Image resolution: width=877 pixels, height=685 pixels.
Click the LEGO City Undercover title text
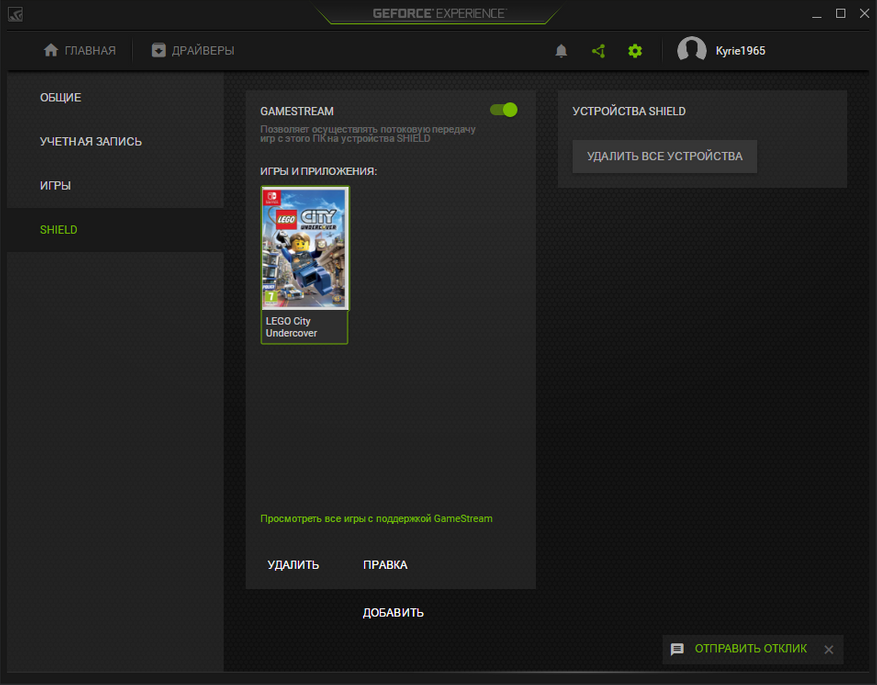[291, 327]
